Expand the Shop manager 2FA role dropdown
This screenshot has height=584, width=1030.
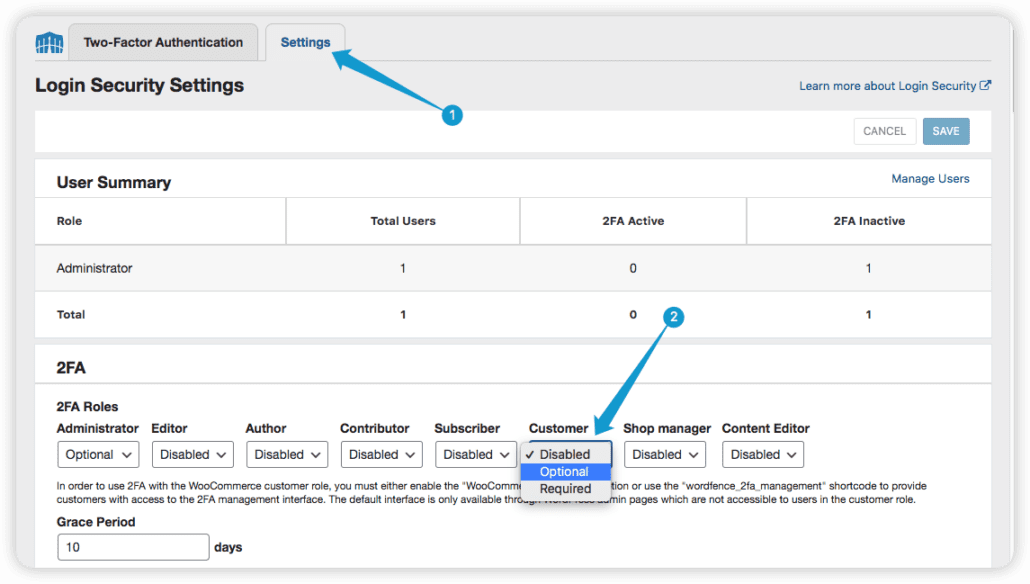(665, 455)
